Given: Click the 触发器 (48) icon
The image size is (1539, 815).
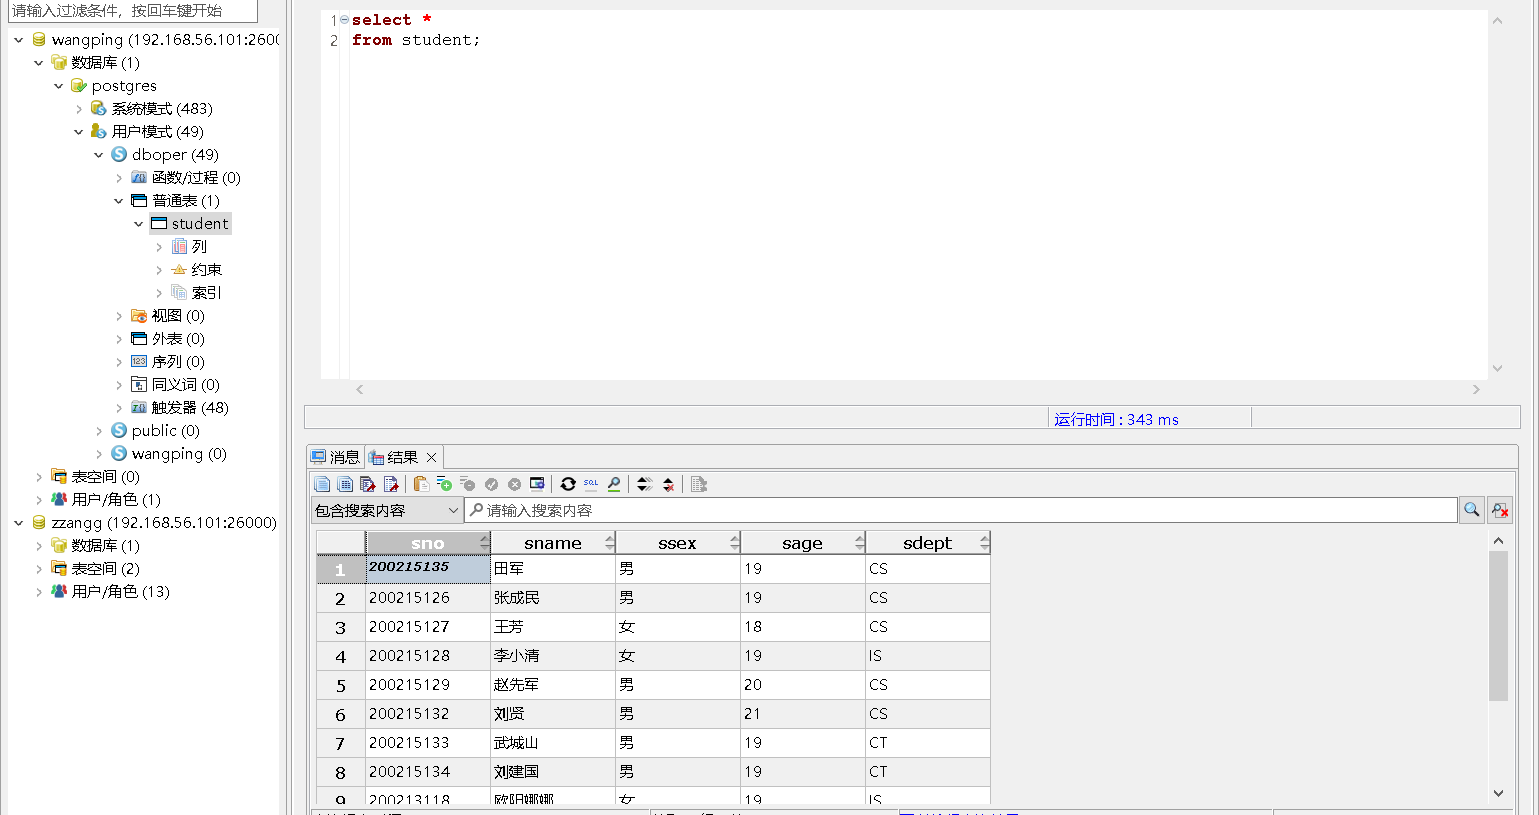Looking at the screenshot, I should pos(139,408).
